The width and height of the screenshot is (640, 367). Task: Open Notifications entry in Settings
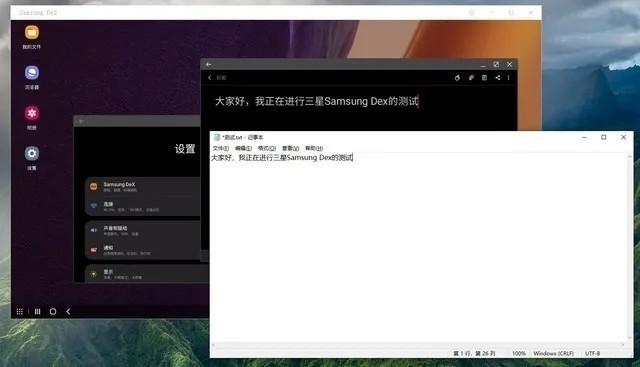142,250
